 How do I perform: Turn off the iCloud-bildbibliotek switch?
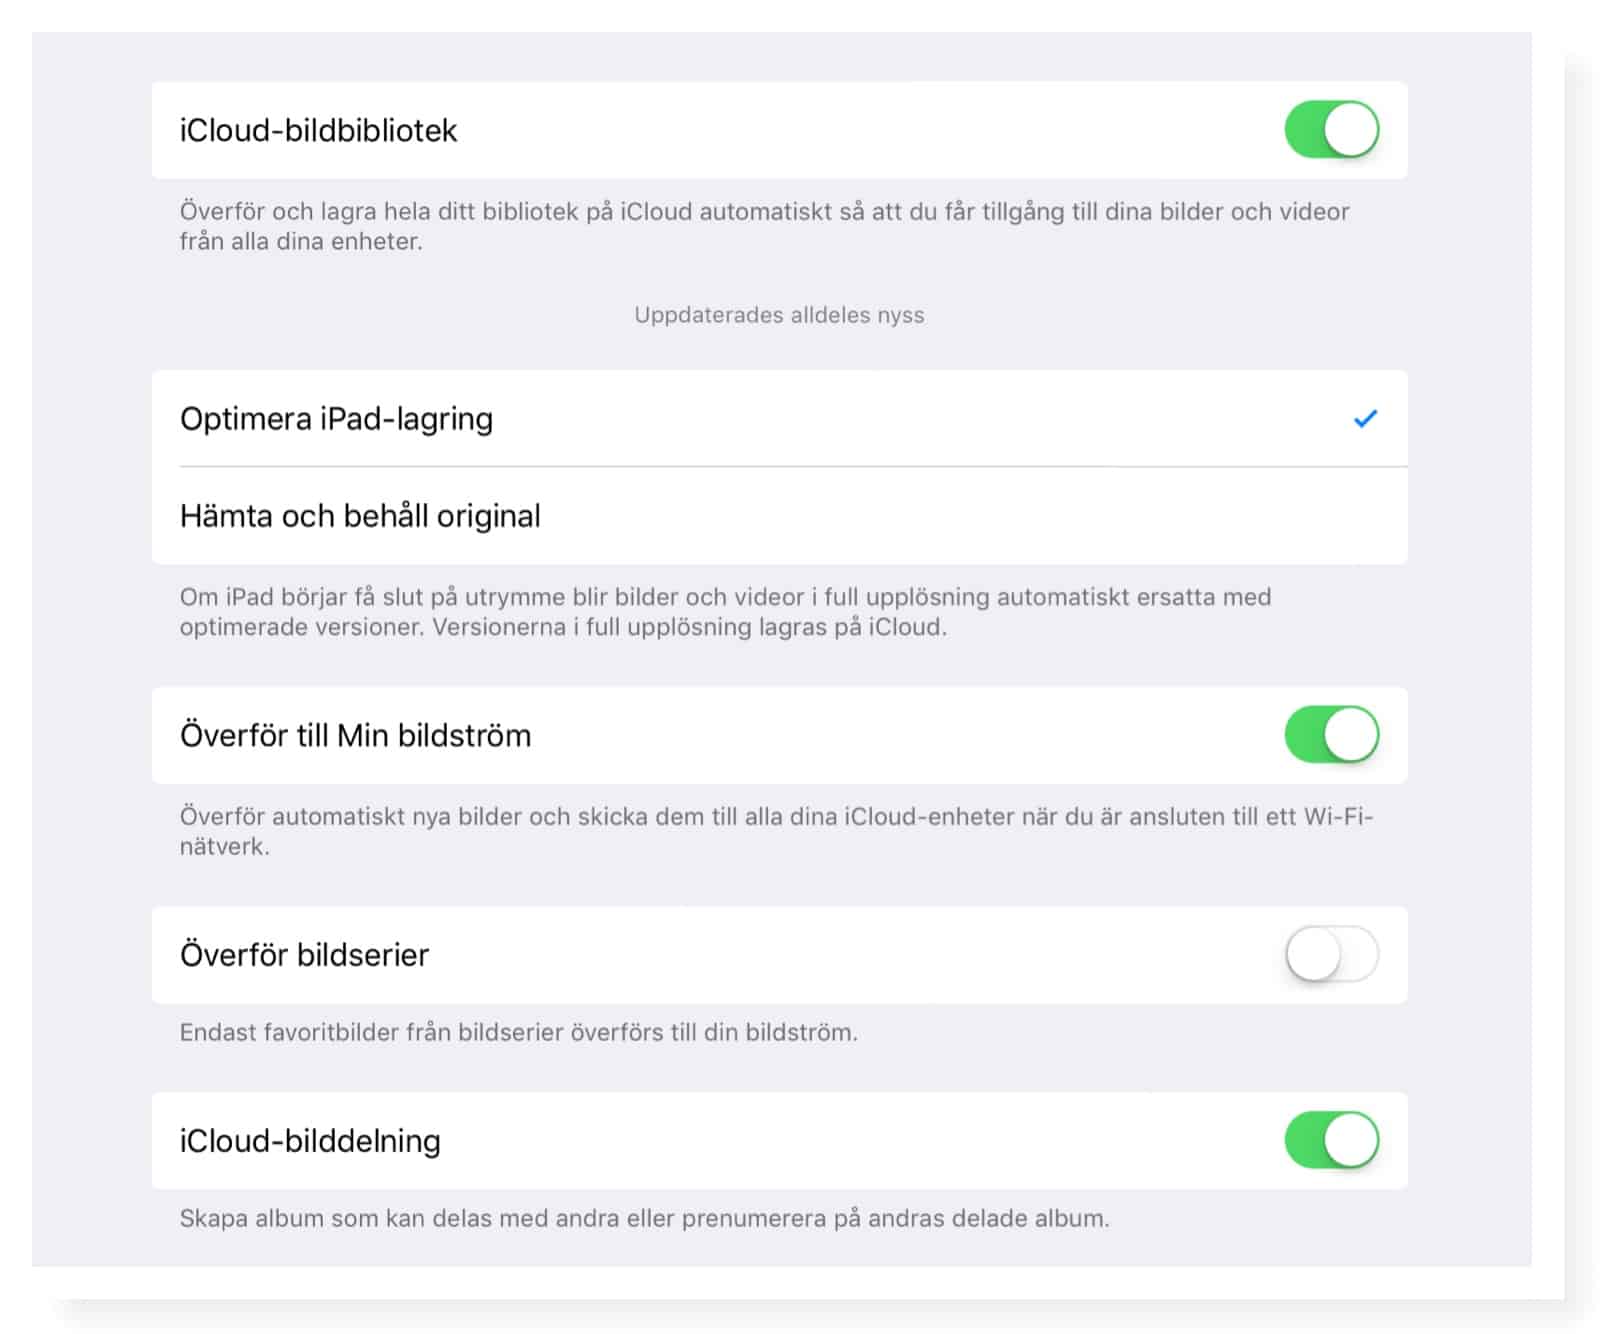1331,130
